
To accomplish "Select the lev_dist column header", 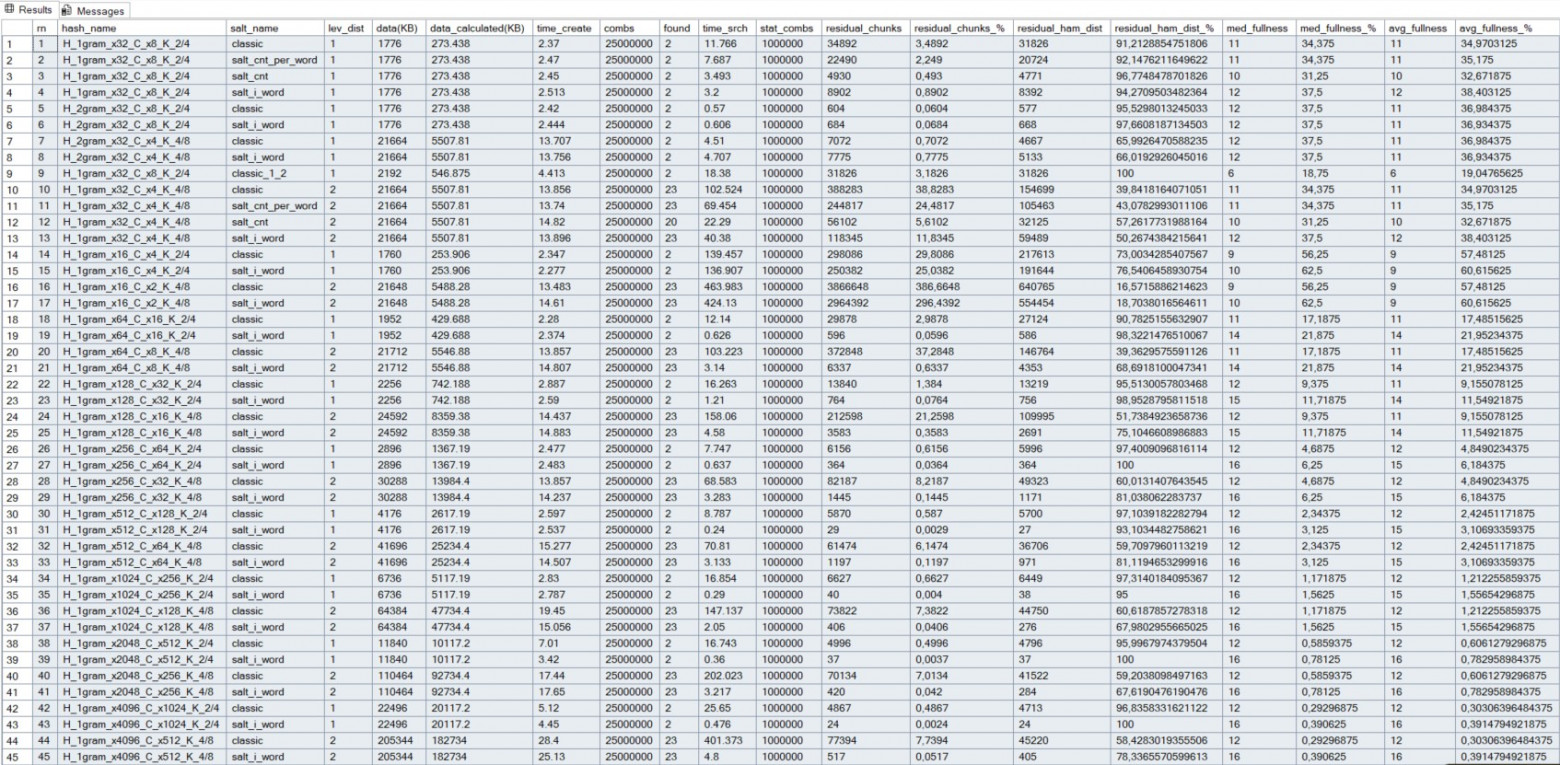I will click(x=346, y=28).
